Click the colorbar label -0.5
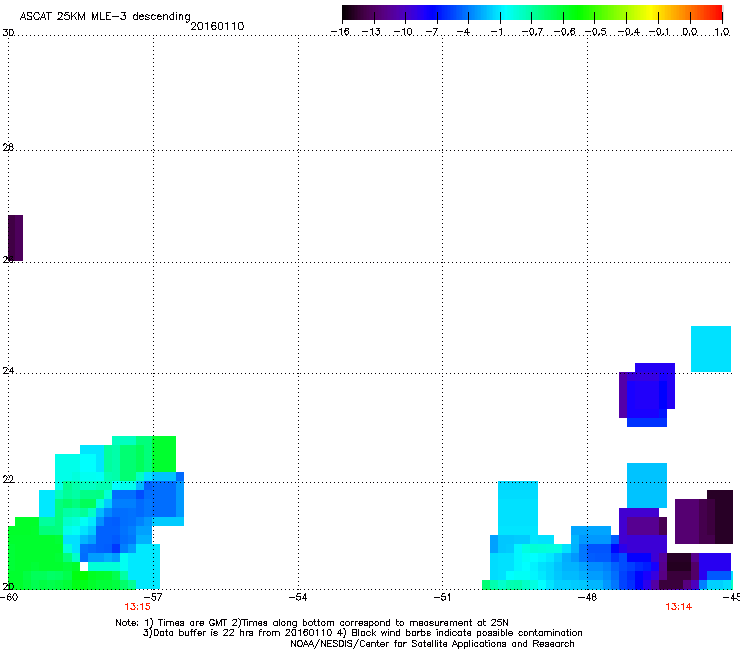The width and height of the screenshot is (740, 650). click(x=596, y=32)
